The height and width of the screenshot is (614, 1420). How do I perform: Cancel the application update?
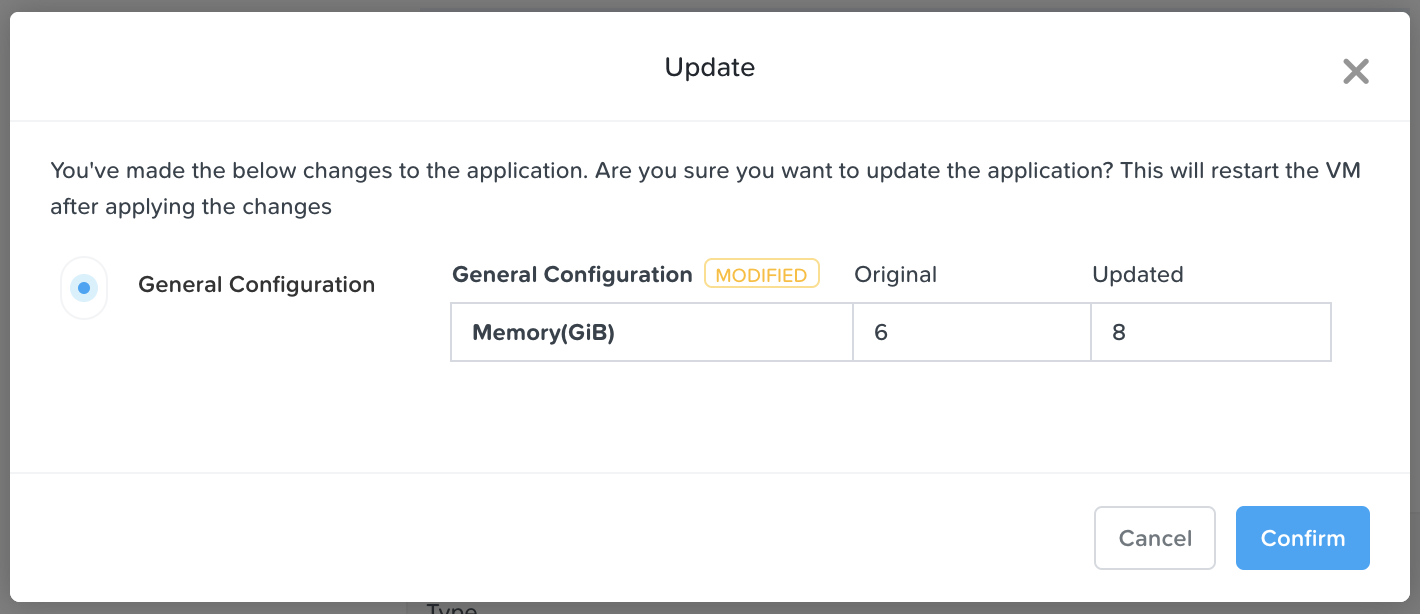pos(1155,538)
